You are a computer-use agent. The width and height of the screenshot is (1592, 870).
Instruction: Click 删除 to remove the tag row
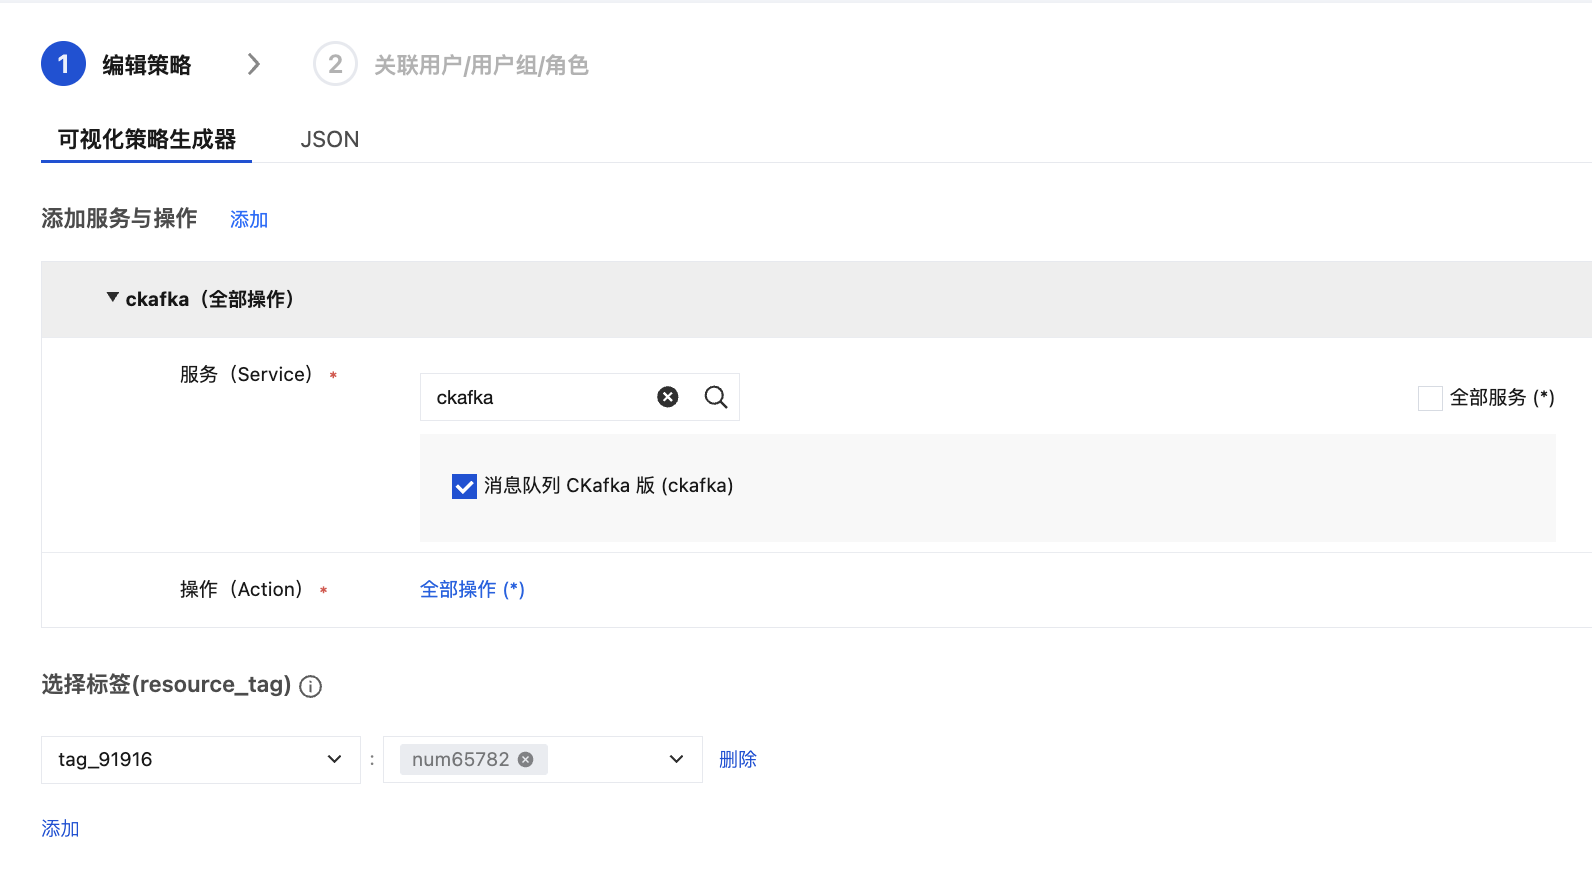pyautogui.click(x=738, y=759)
